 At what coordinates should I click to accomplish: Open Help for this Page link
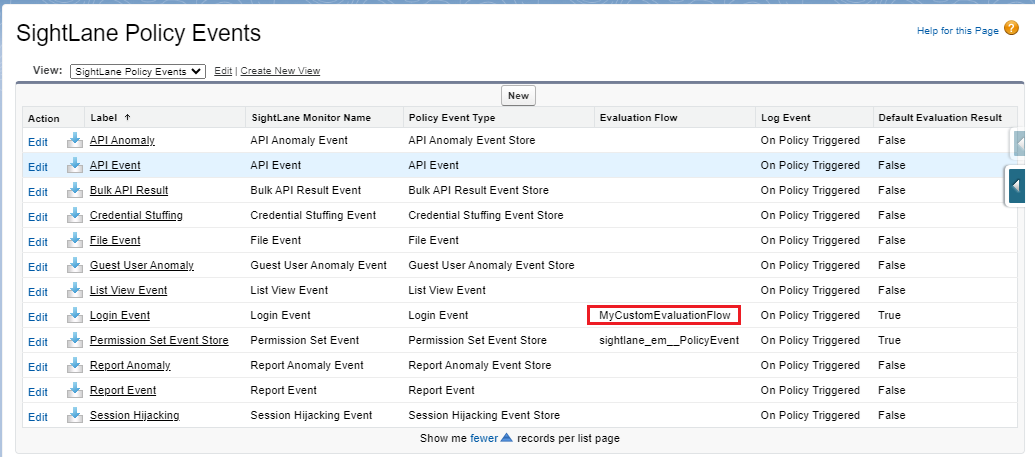pos(957,30)
